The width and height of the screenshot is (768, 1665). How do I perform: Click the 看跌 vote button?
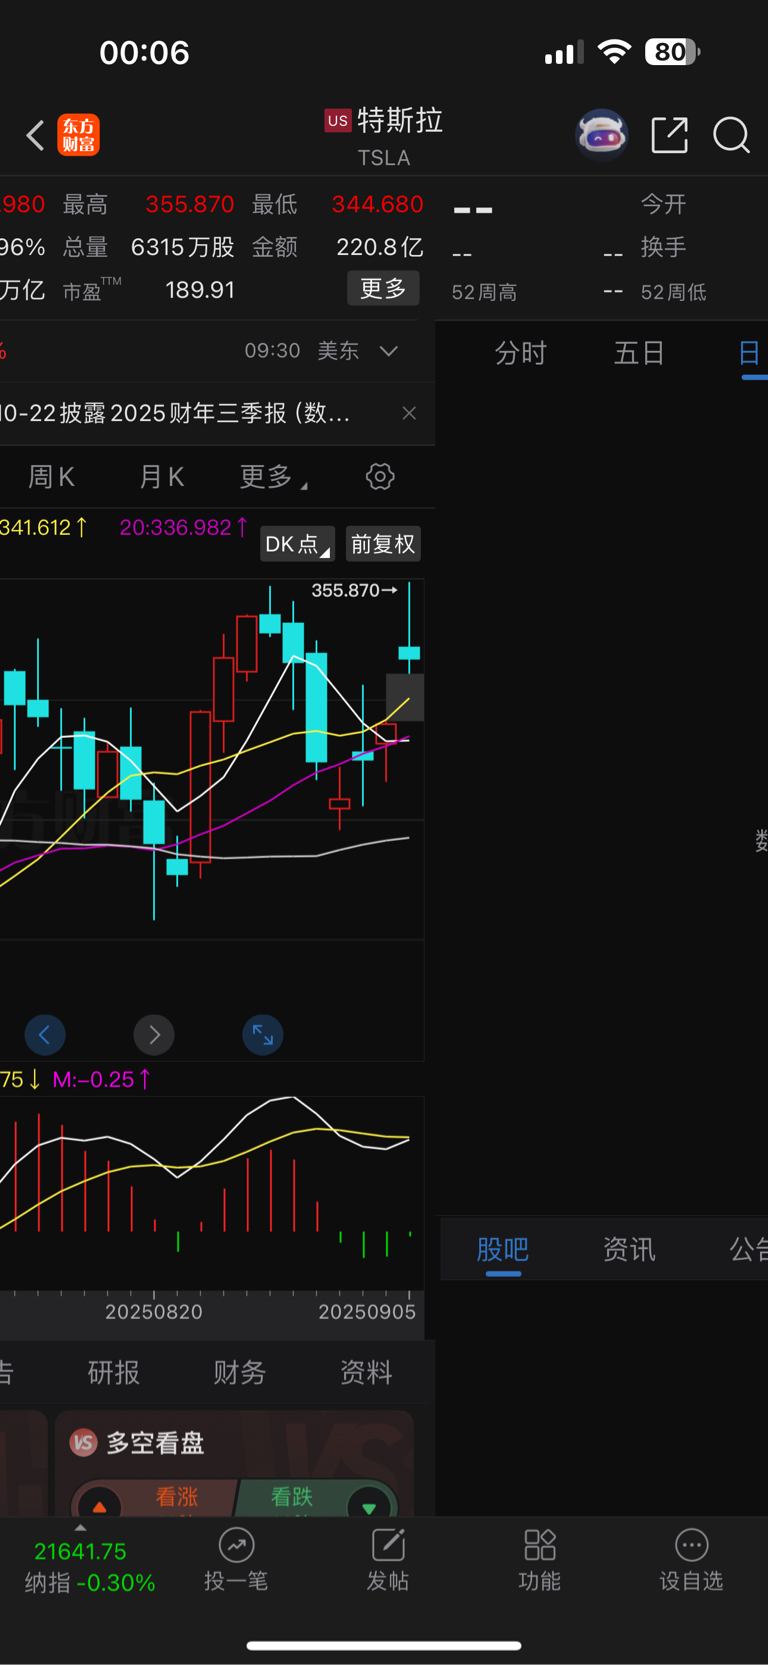pos(316,1498)
